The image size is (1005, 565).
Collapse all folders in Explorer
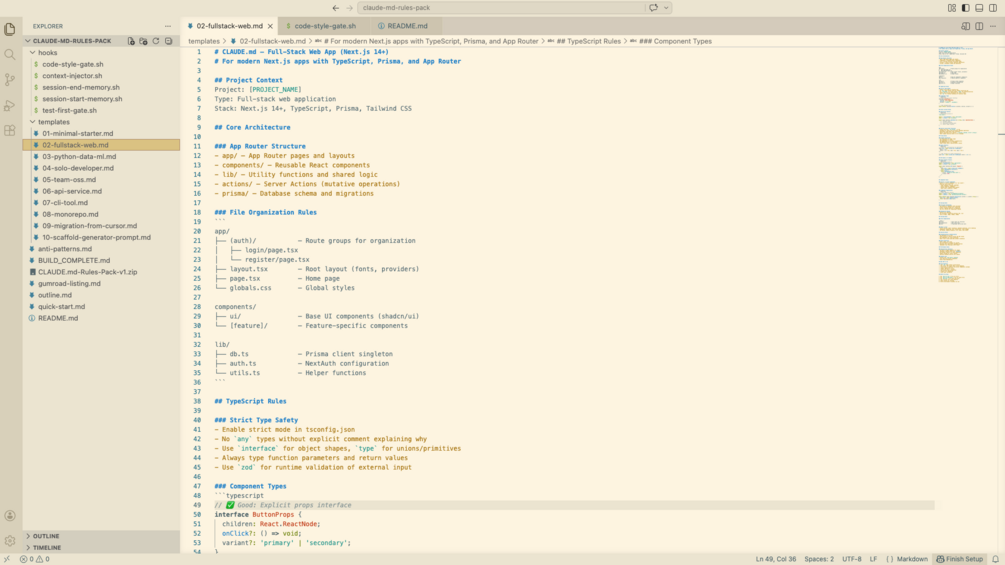click(169, 41)
